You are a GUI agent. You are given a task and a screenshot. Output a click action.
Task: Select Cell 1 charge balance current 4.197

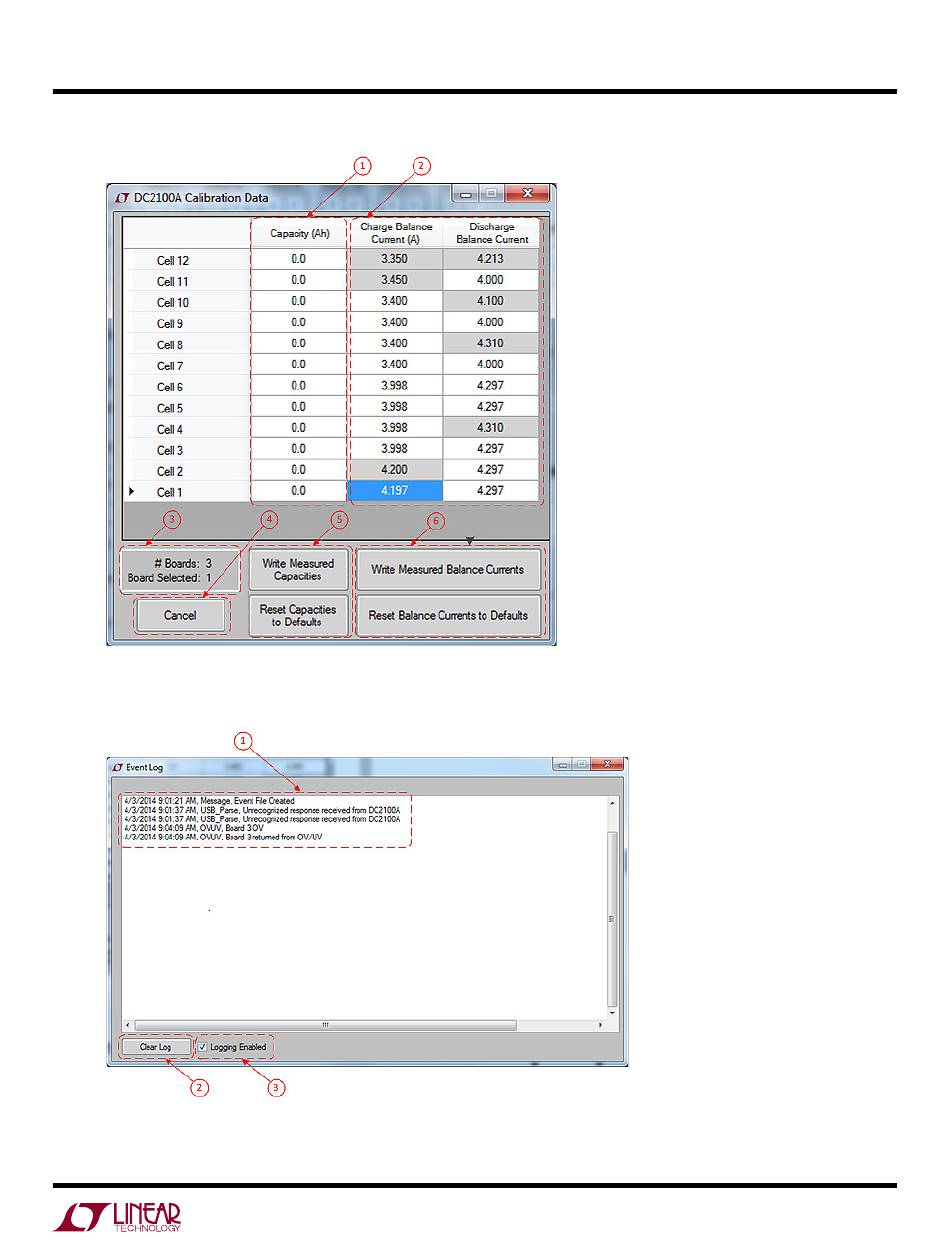click(395, 491)
